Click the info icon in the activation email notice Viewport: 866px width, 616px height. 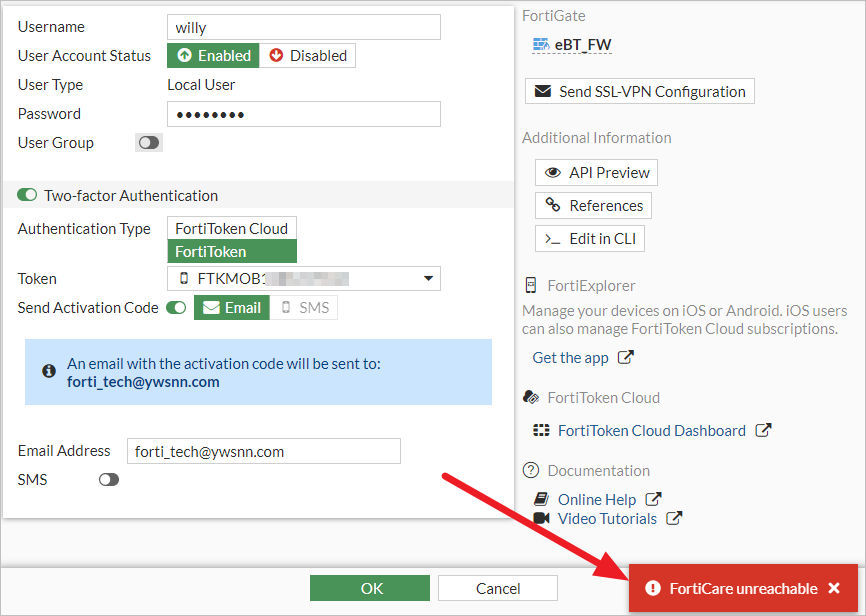tap(49, 371)
